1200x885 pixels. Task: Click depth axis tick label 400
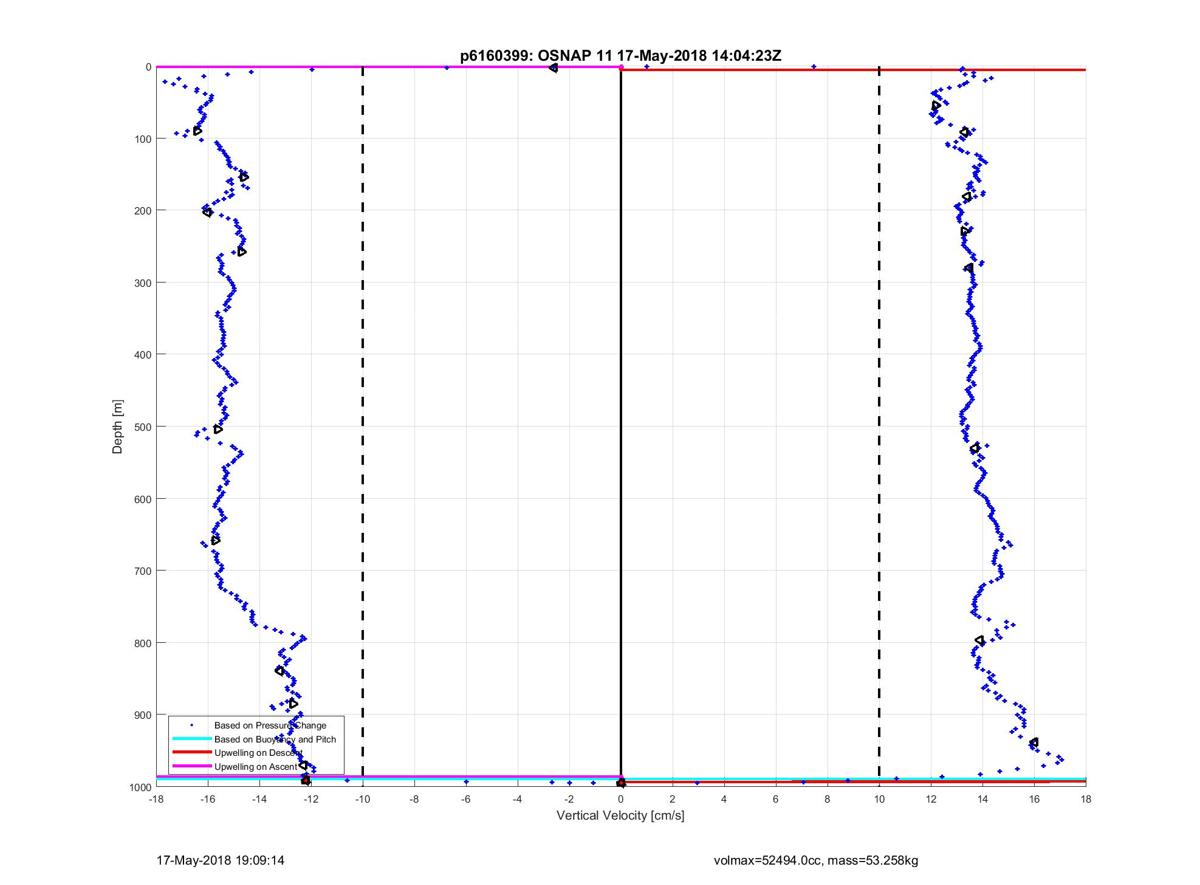[142, 355]
